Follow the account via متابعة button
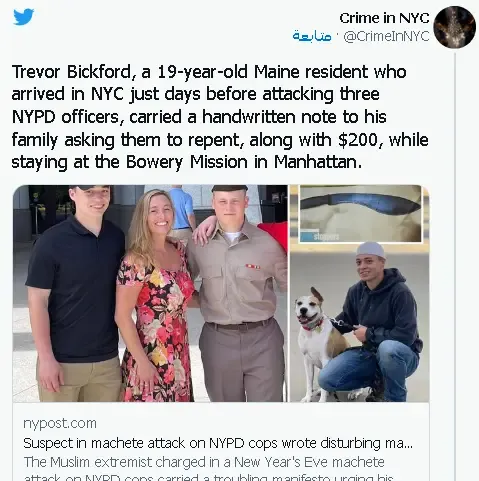479x481 pixels. click(312, 36)
